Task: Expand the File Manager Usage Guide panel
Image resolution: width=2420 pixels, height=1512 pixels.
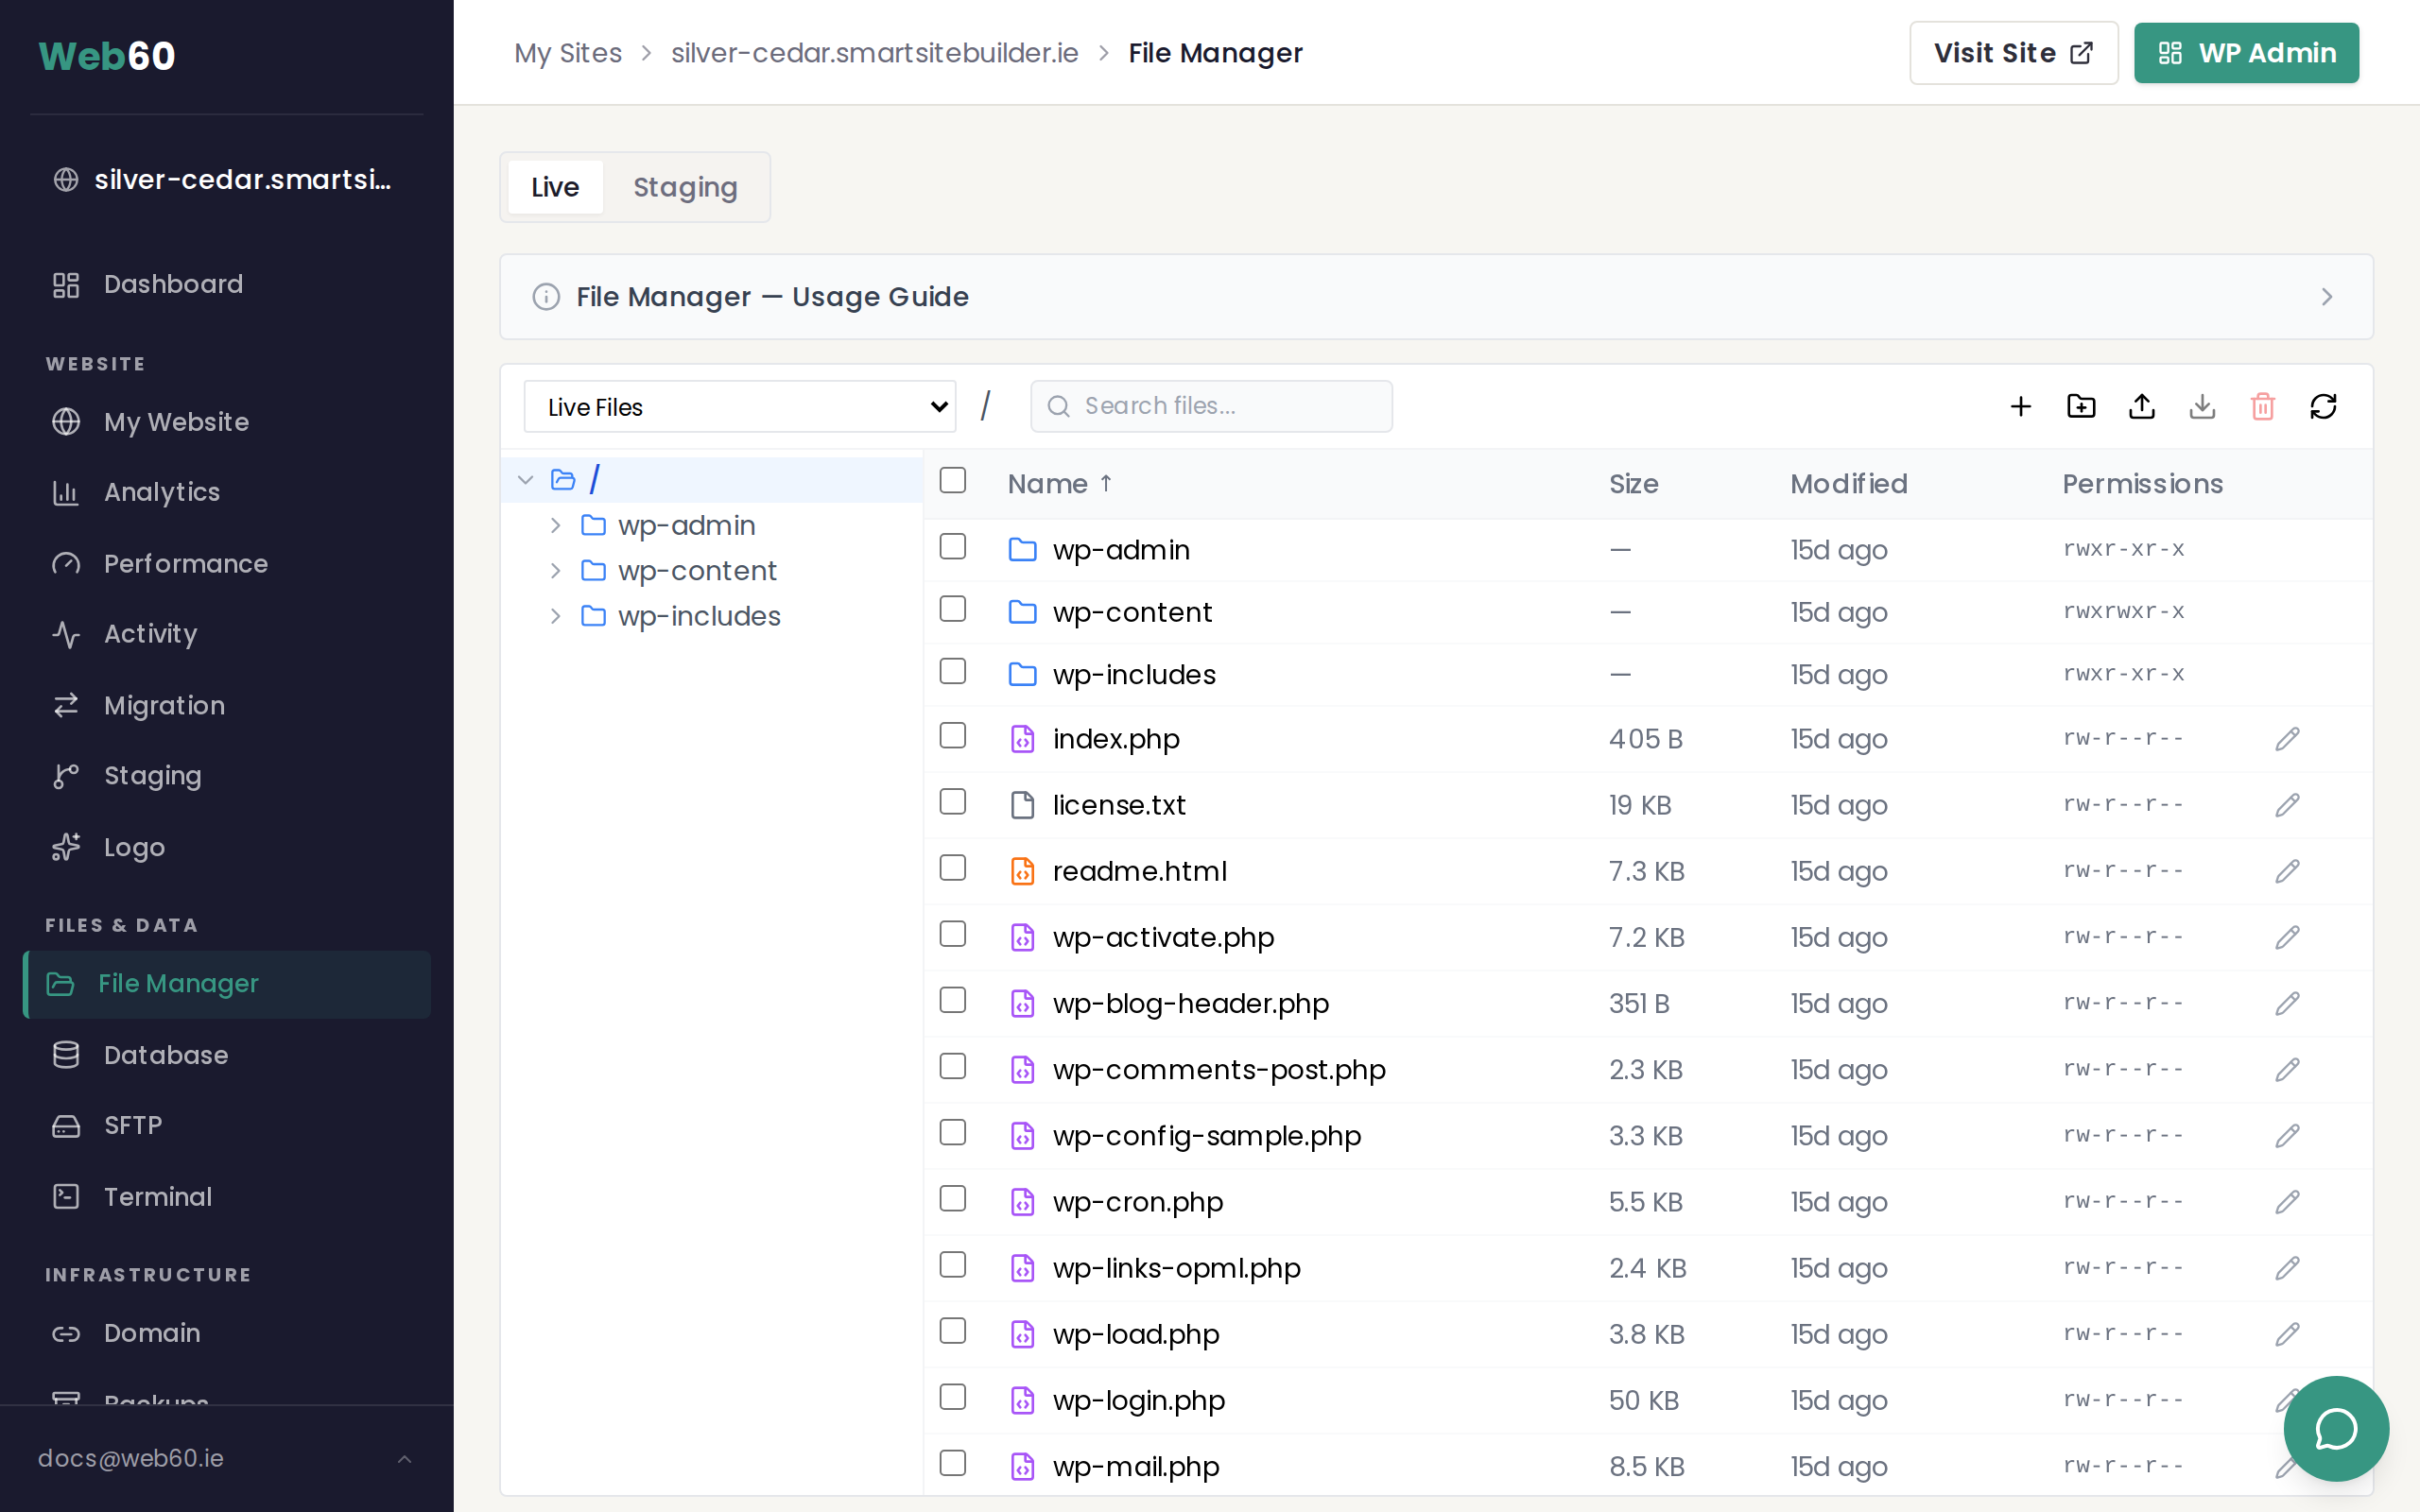Action: point(2327,296)
